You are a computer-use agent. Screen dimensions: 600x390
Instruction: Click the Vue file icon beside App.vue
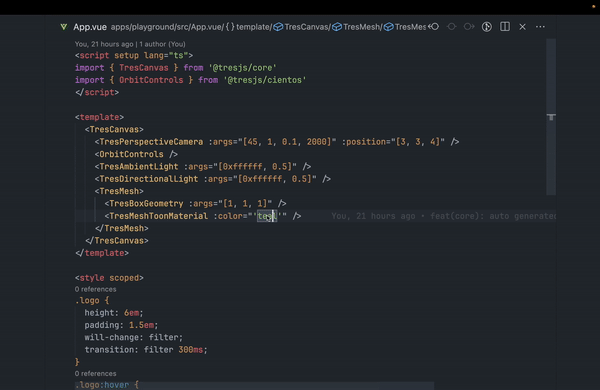[x=64, y=27]
